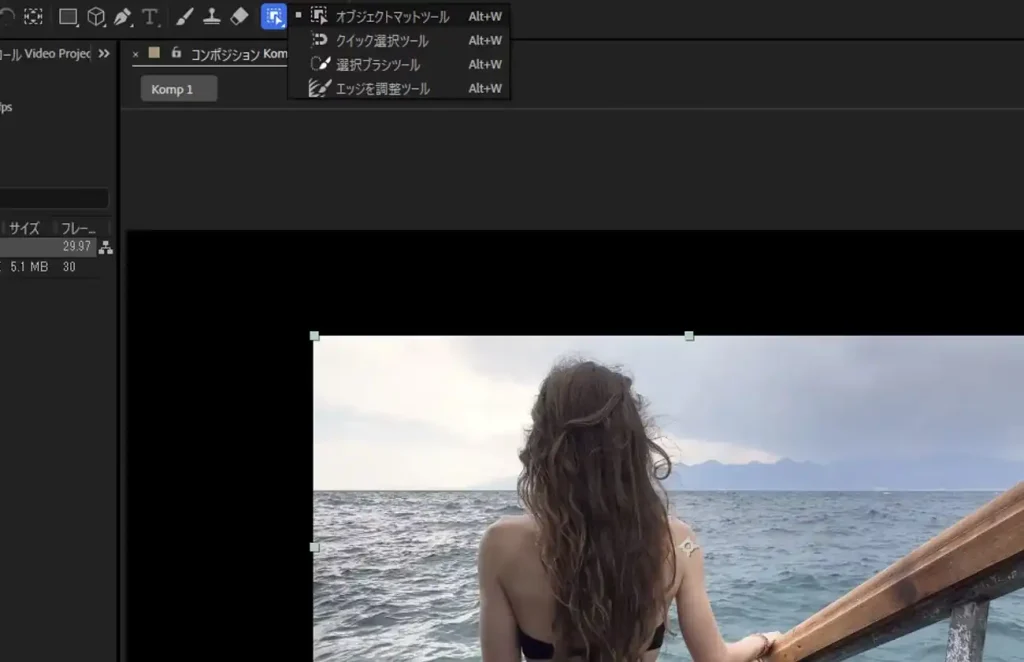Choose 選択ブラシツール from the flyout menu

378,65
